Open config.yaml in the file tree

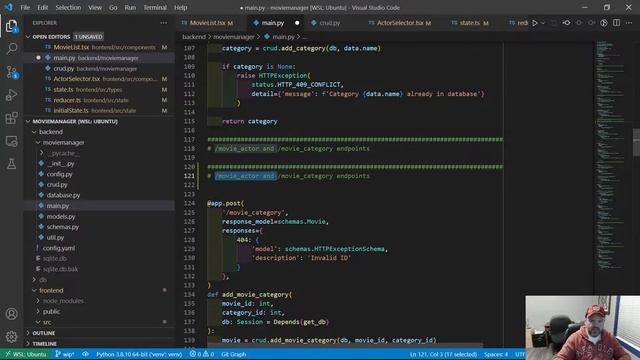59,248
